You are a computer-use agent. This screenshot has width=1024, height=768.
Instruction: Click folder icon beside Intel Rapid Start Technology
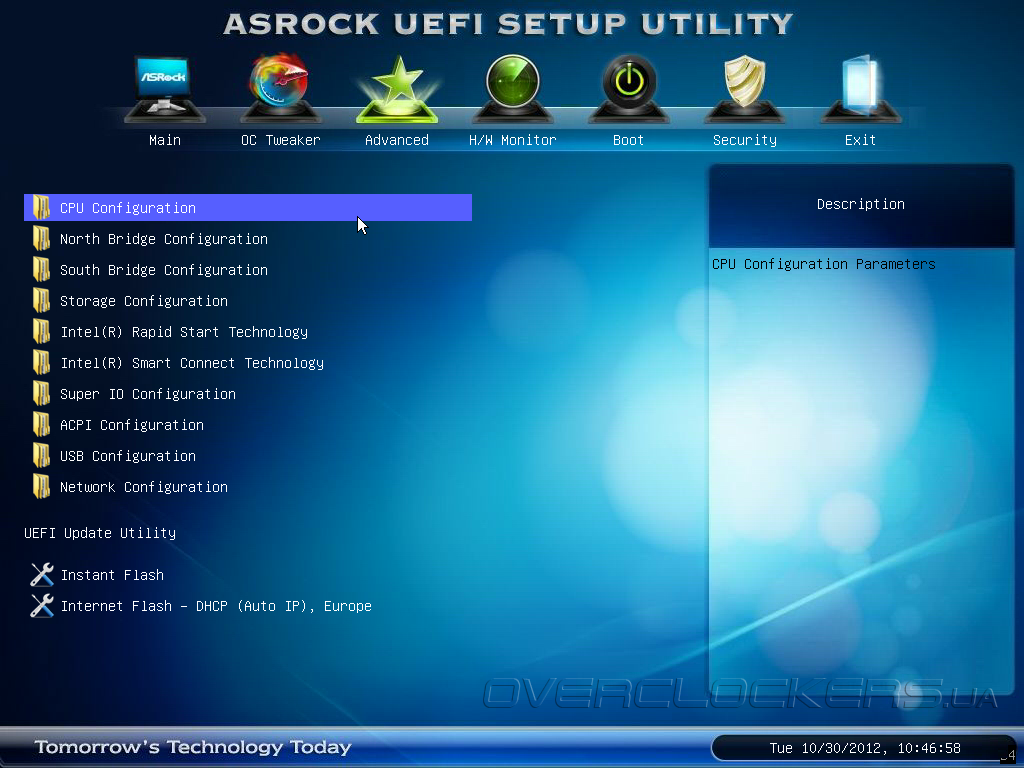click(x=41, y=332)
